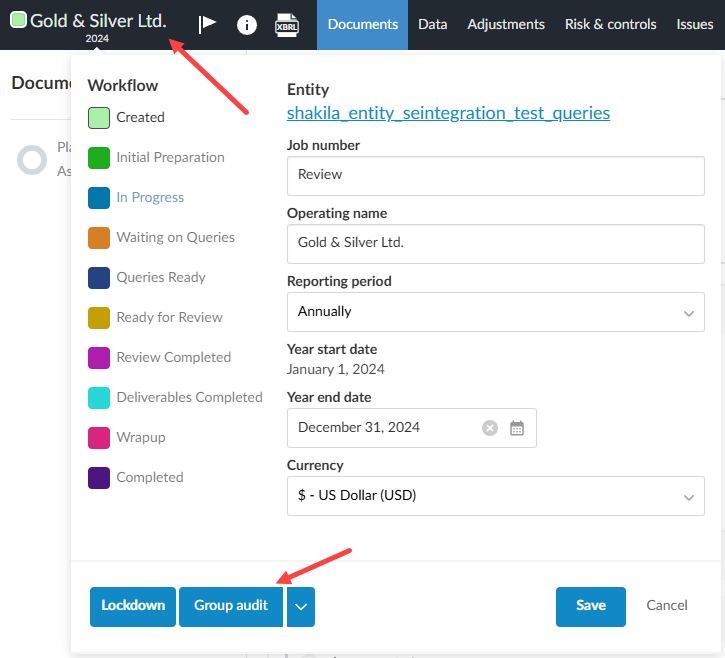This screenshot has height=658, width=725.
Task: Click the Job number input field
Action: coord(495,174)
